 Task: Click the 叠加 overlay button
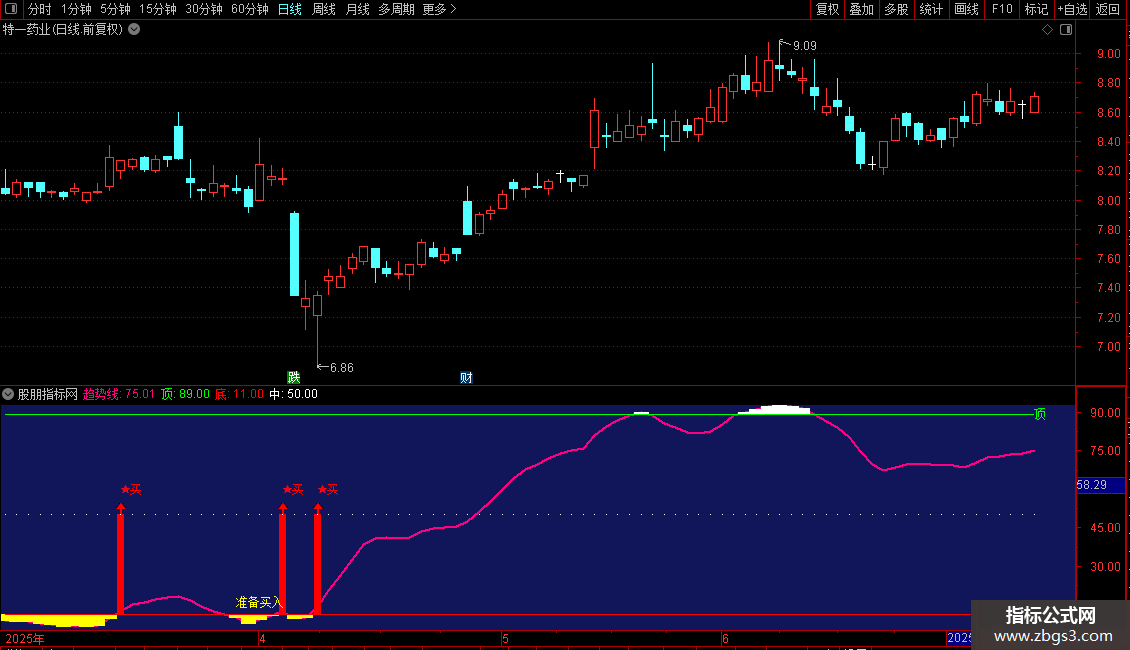[861, 9]
